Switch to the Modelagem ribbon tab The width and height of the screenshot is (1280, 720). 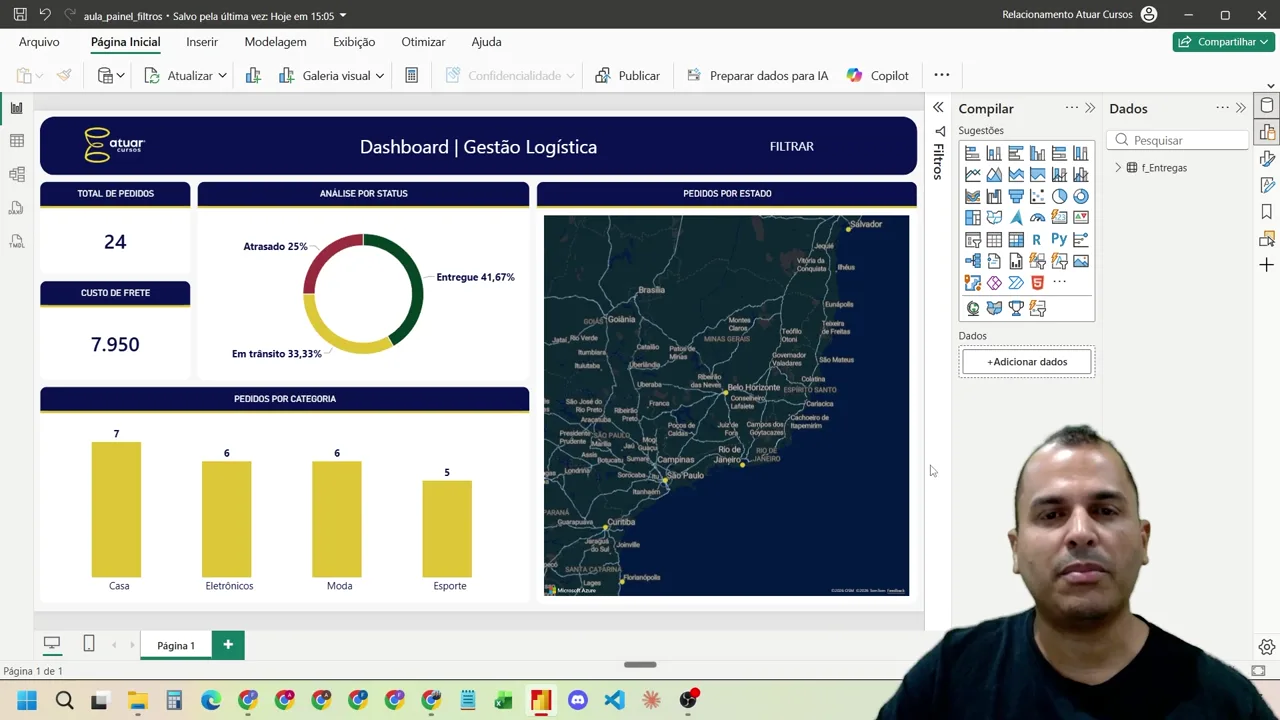275,42
